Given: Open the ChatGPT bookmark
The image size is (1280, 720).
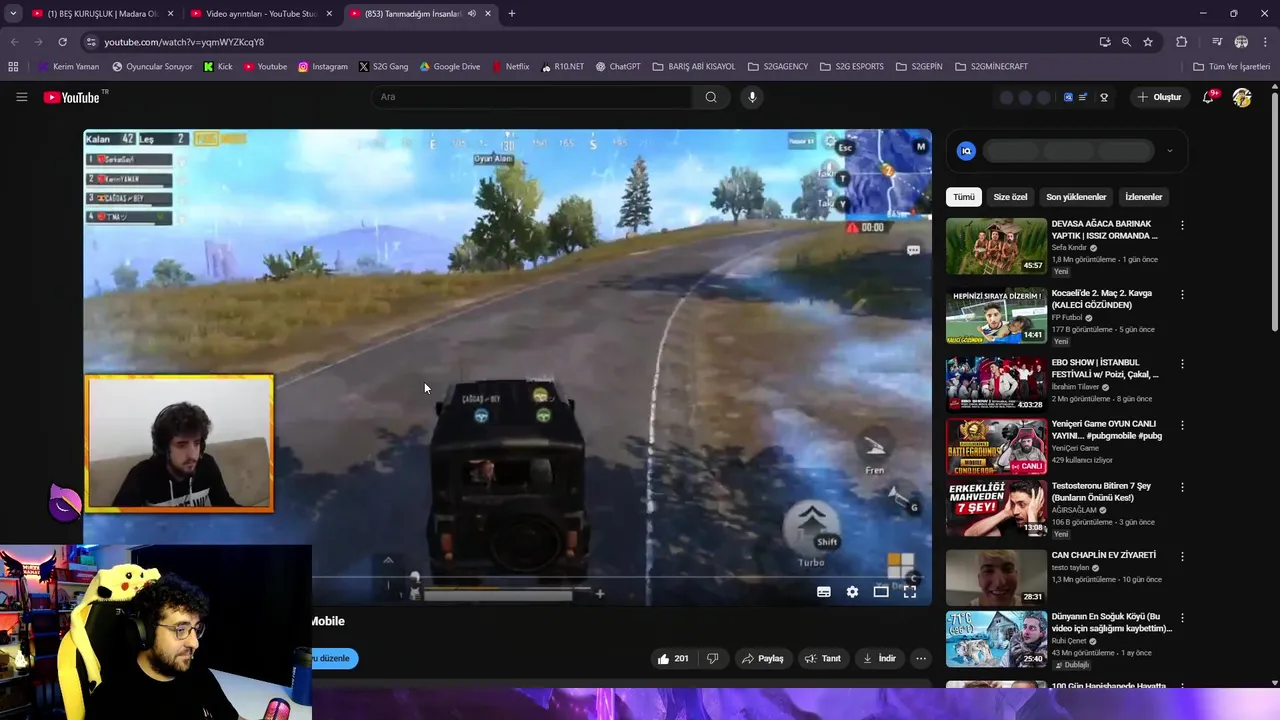Looking at the screenshot, I should point(618,66).
